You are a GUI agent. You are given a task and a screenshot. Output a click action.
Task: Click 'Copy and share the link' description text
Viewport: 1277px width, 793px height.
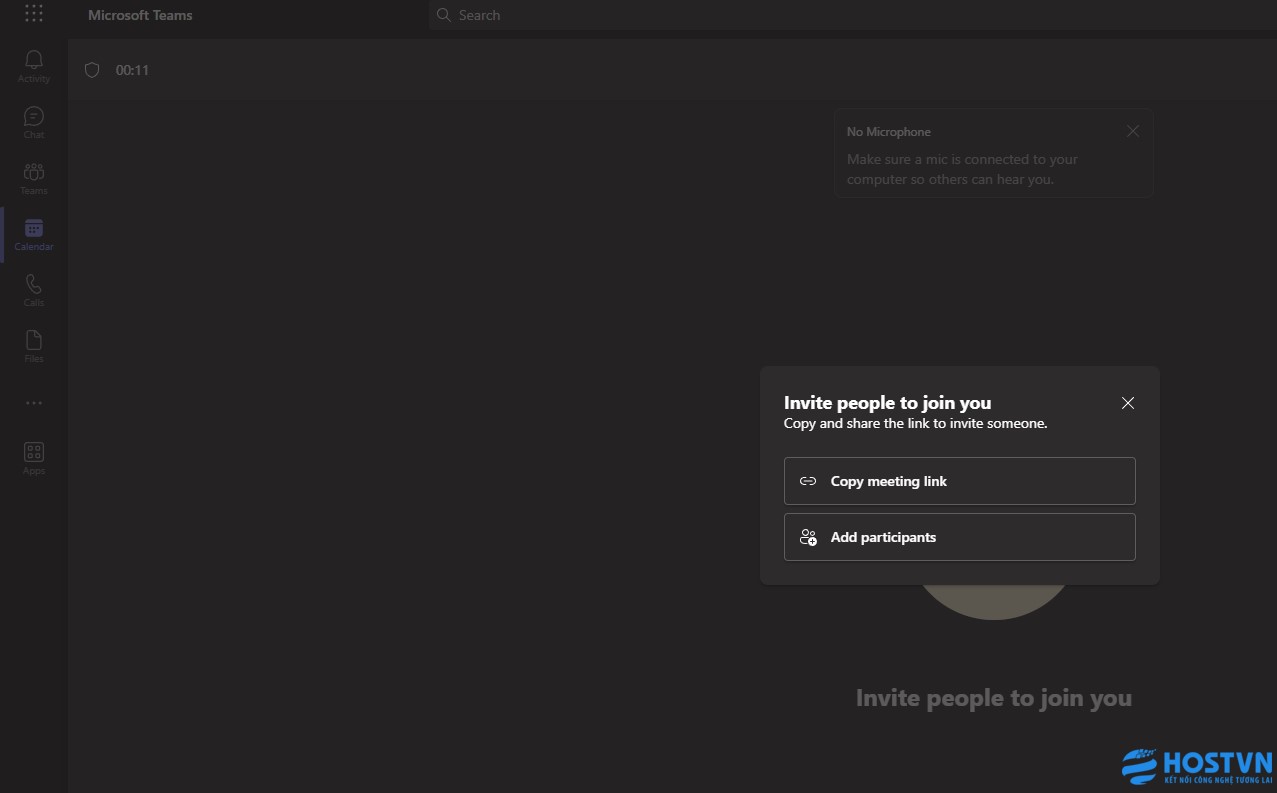[x=916, y=424]
